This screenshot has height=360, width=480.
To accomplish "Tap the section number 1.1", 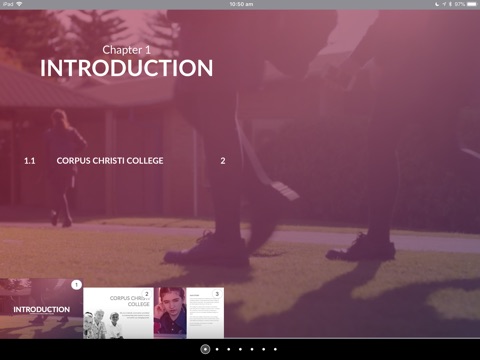I will (x=30, y=161).
